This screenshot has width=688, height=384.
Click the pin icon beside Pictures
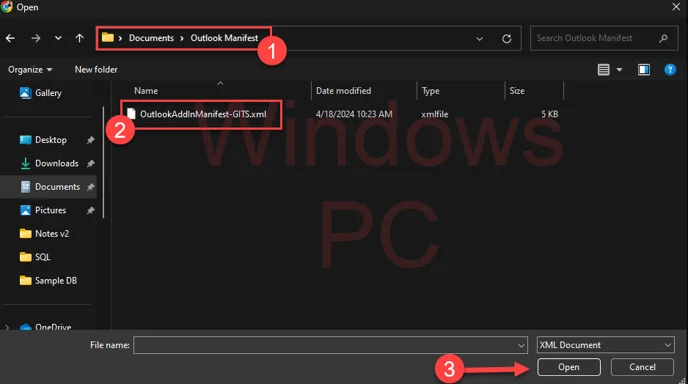[x=90, y=210]
